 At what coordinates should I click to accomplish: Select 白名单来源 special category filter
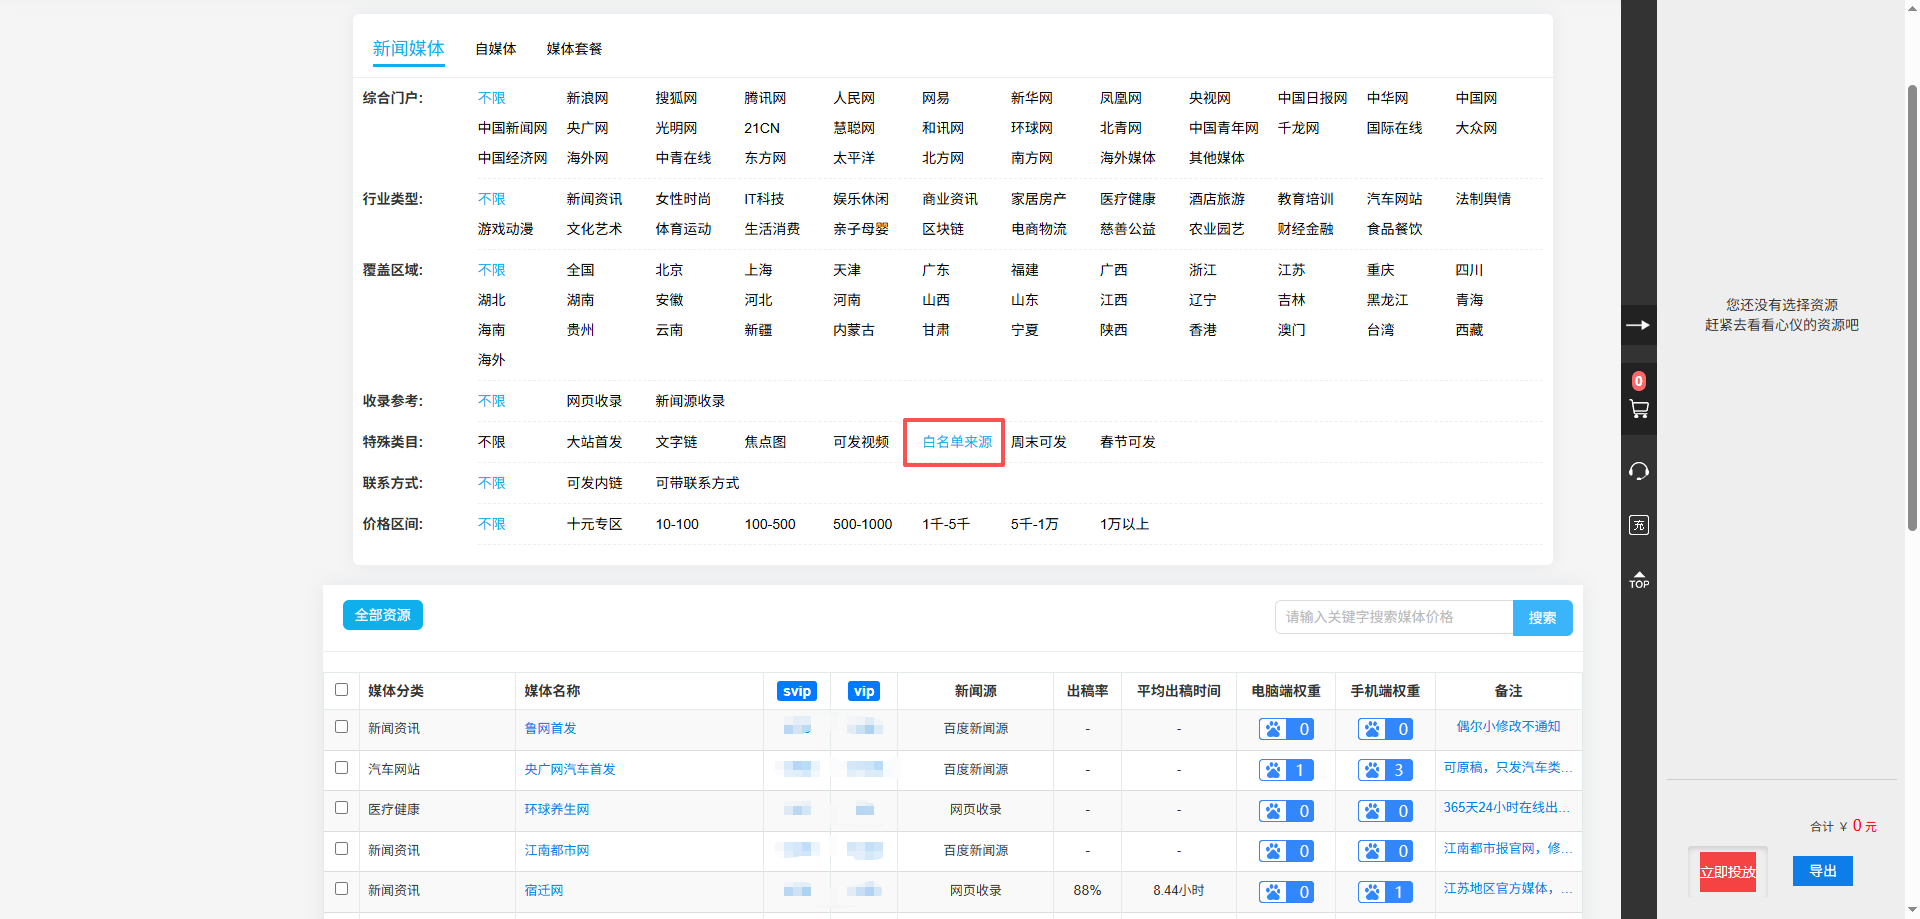956,442
